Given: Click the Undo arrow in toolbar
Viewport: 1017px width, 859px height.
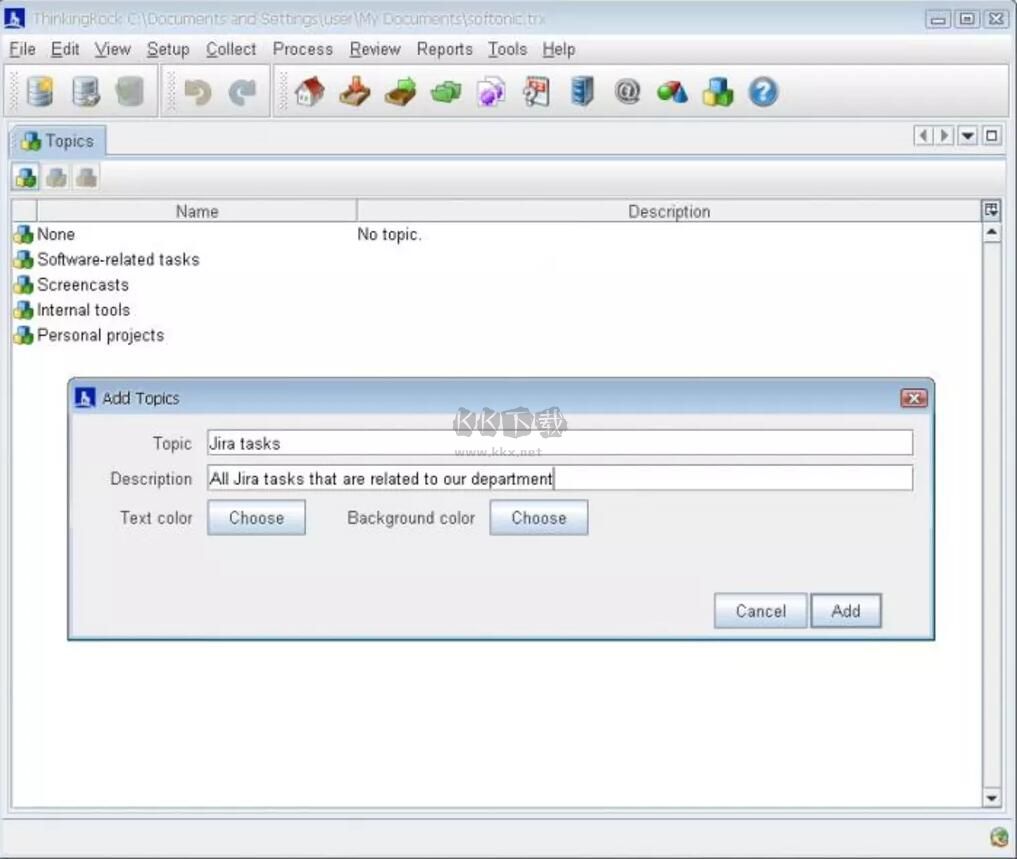Looking at the screenshot, I should pos(198,93).
